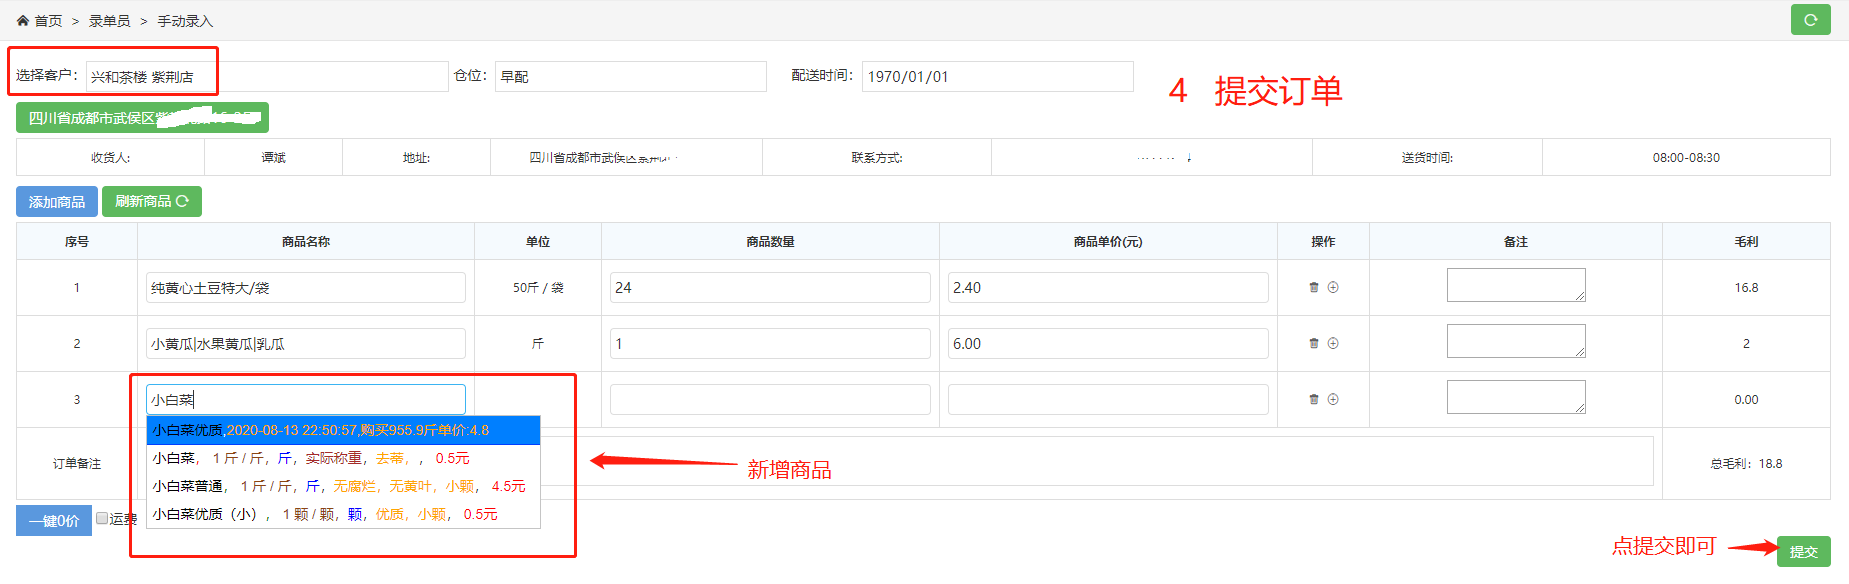Go to 录单员 in the breadcrumb
1849x584 pixels.
109,21
